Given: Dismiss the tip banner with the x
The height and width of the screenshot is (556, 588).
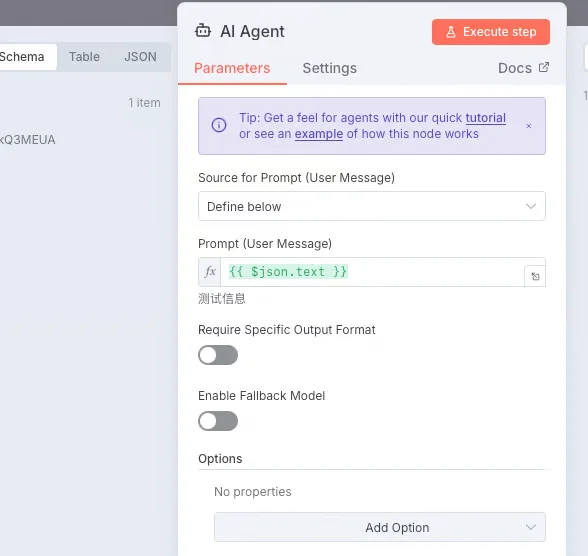Looking at the screenshot, I should coord(529,126).
